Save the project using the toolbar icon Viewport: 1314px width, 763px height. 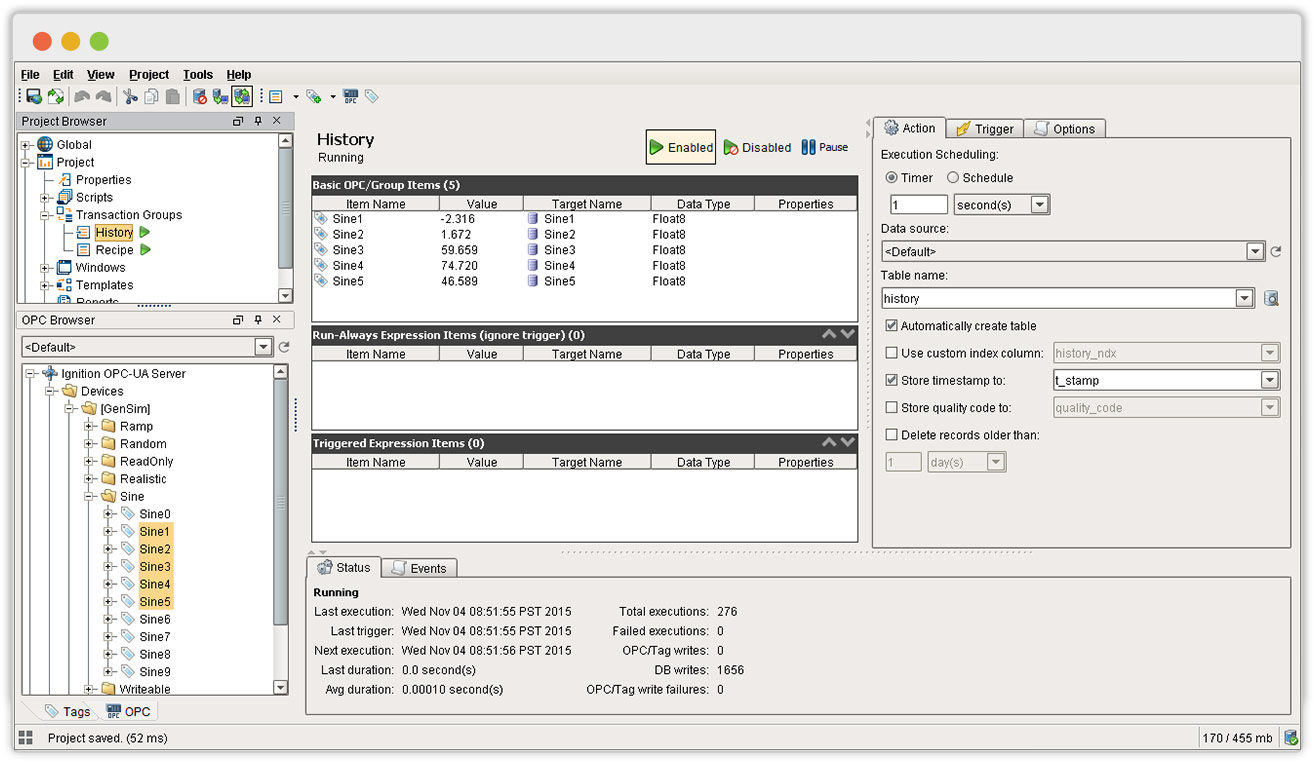pyautogui.click(x=34, y=96)
